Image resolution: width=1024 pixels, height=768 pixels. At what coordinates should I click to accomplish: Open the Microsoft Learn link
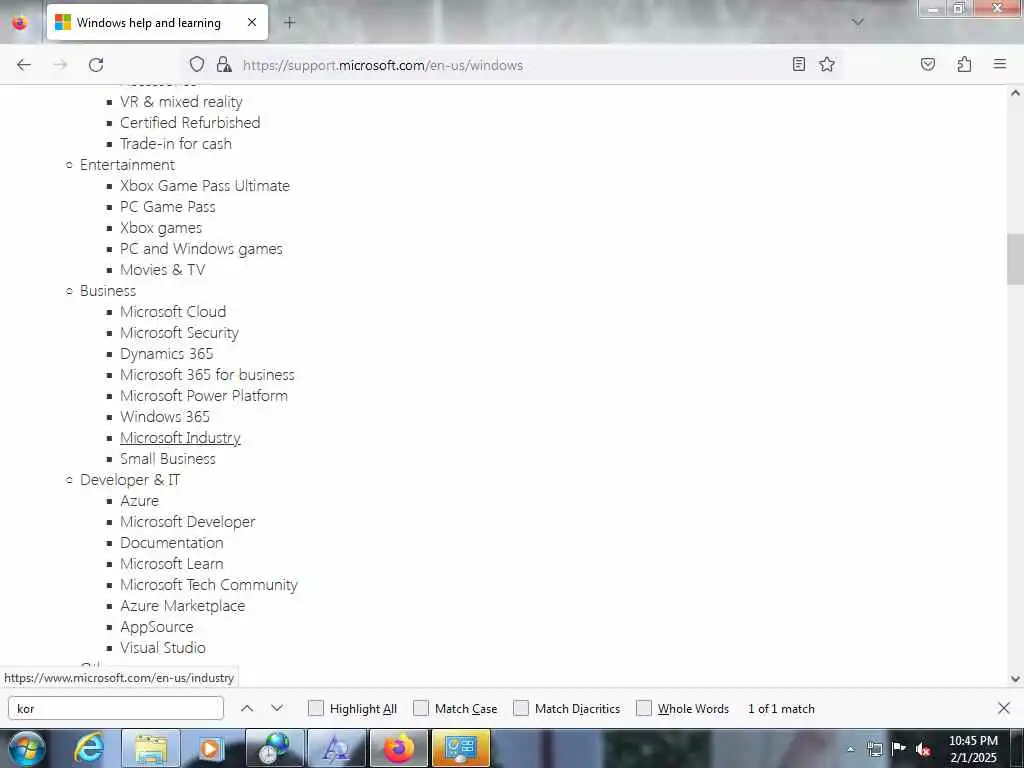[172, 564]
